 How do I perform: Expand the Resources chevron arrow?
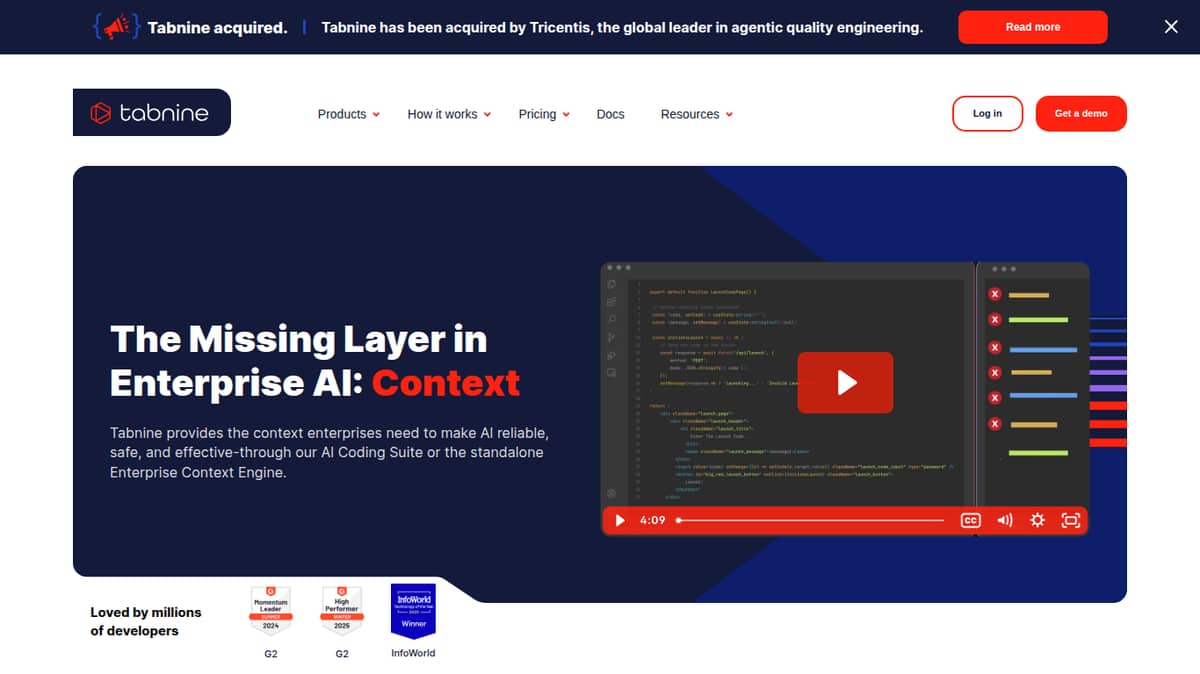coord(729,115)
